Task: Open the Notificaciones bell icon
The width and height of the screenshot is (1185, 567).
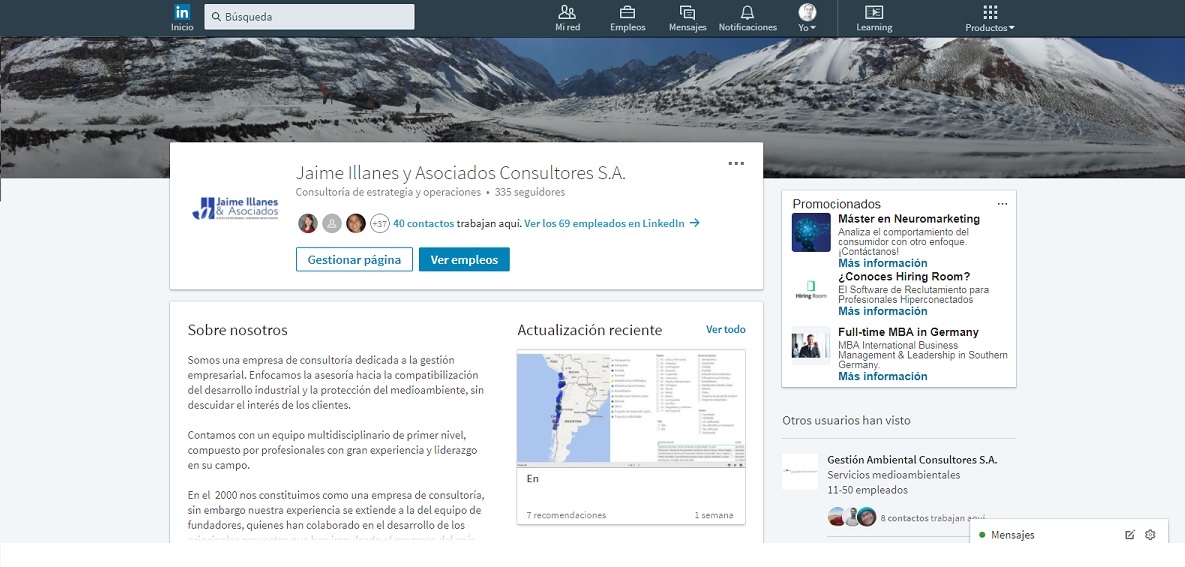Action: (x=747, y=12)
